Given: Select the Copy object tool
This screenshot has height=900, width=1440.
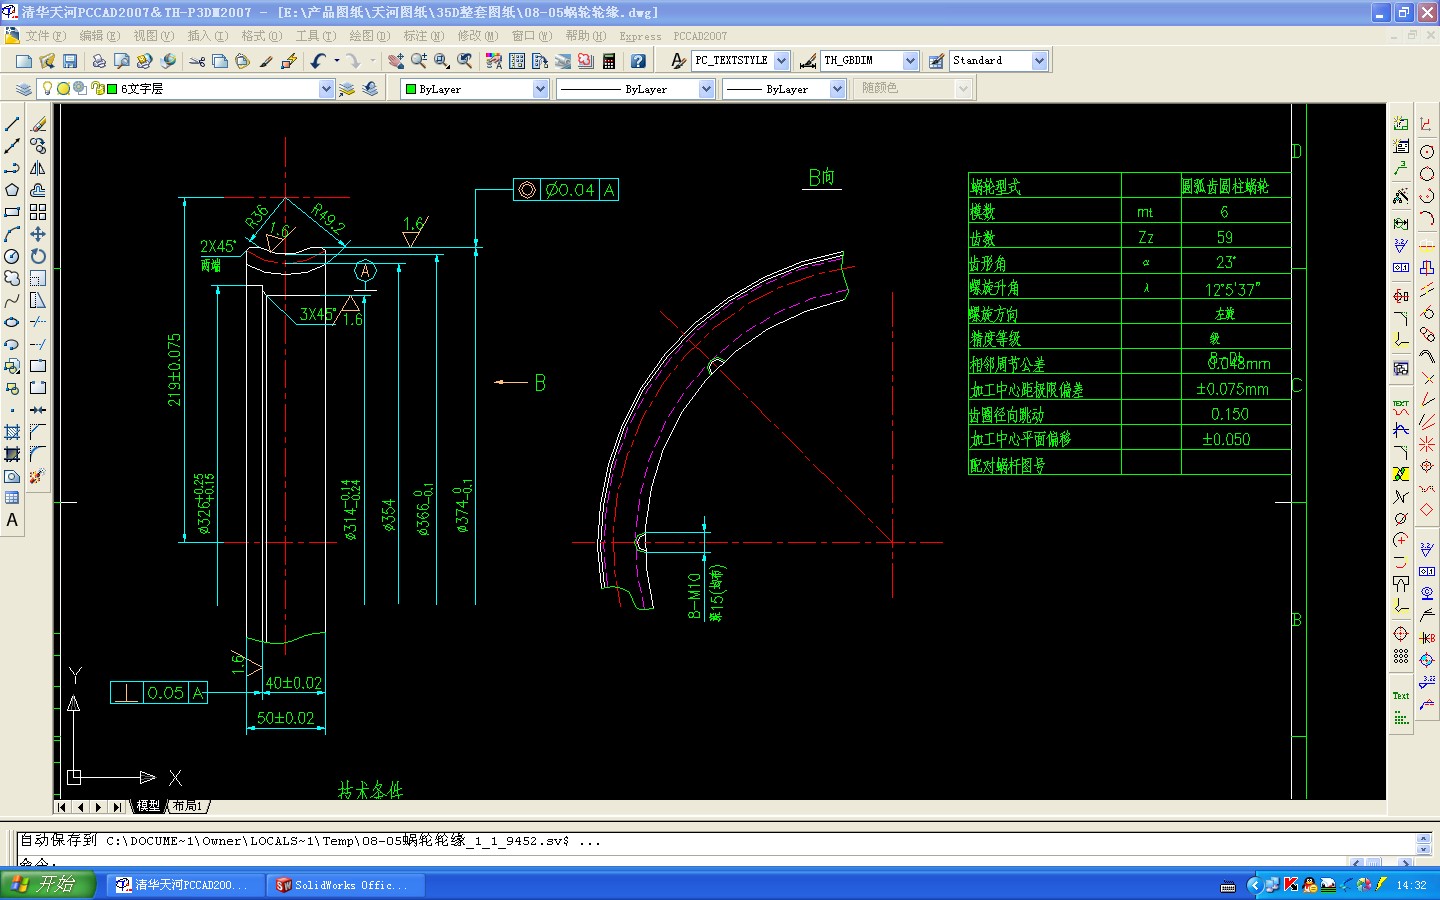Looking at the screenshot, I should (x=38, y=146).
